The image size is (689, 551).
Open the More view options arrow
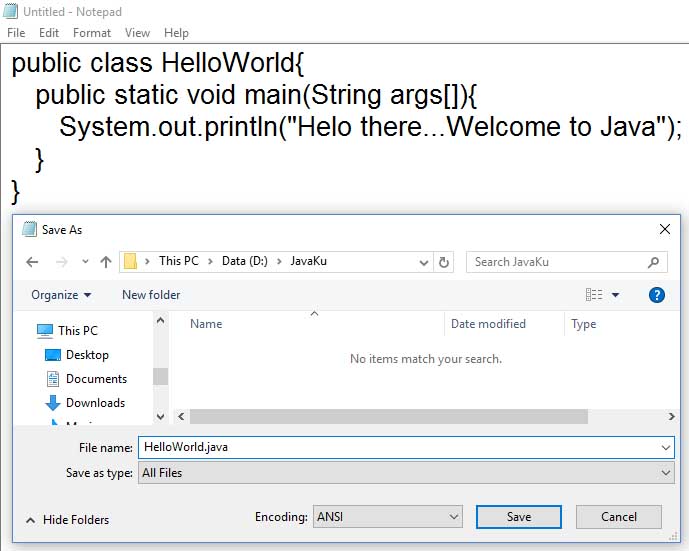(616, 295)
